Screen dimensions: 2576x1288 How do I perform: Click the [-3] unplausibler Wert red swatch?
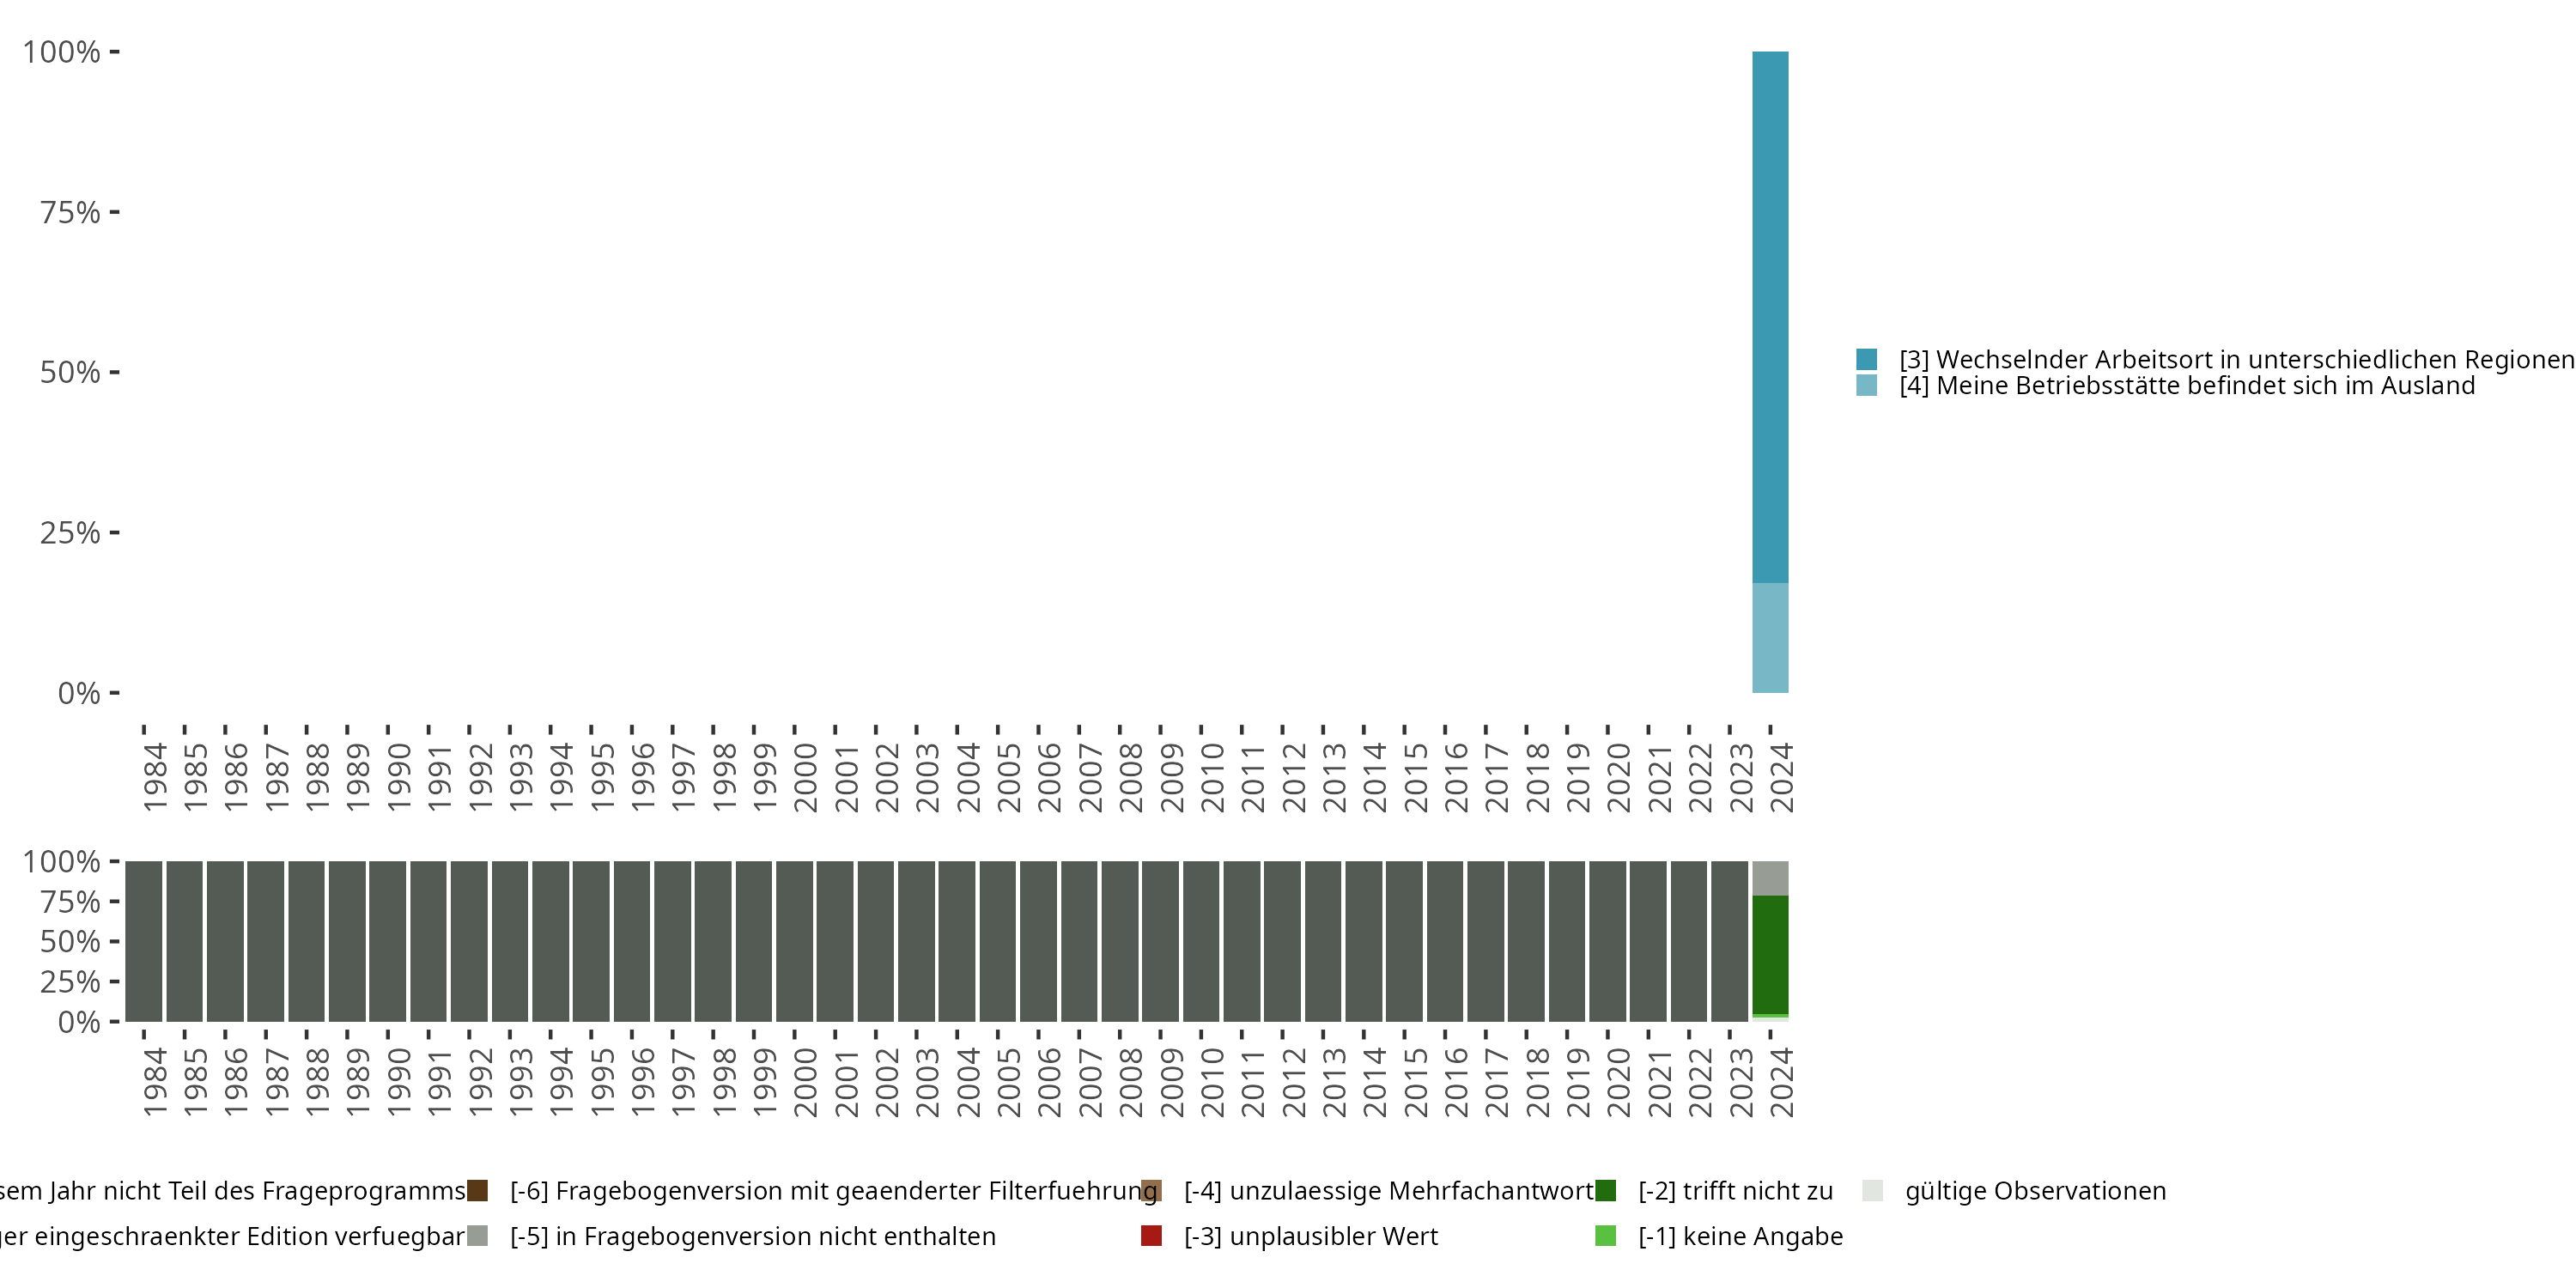coord(1151,1236)
